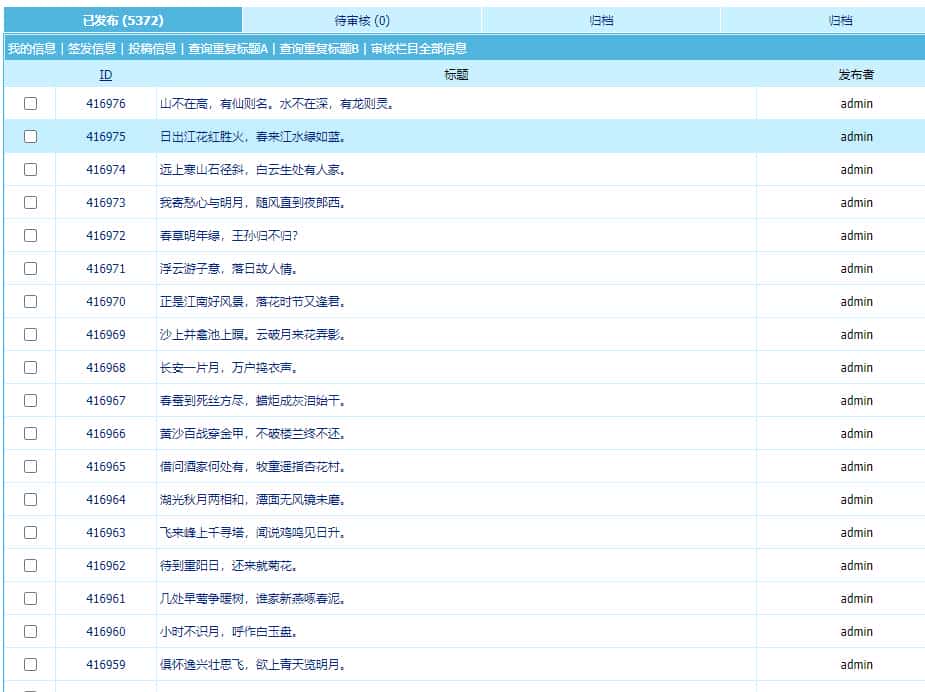Viewport: 925px width, 692px height.
Task: Open title 正是江南好风景，落花时节又逢君。
Action: tap(252, 302)
